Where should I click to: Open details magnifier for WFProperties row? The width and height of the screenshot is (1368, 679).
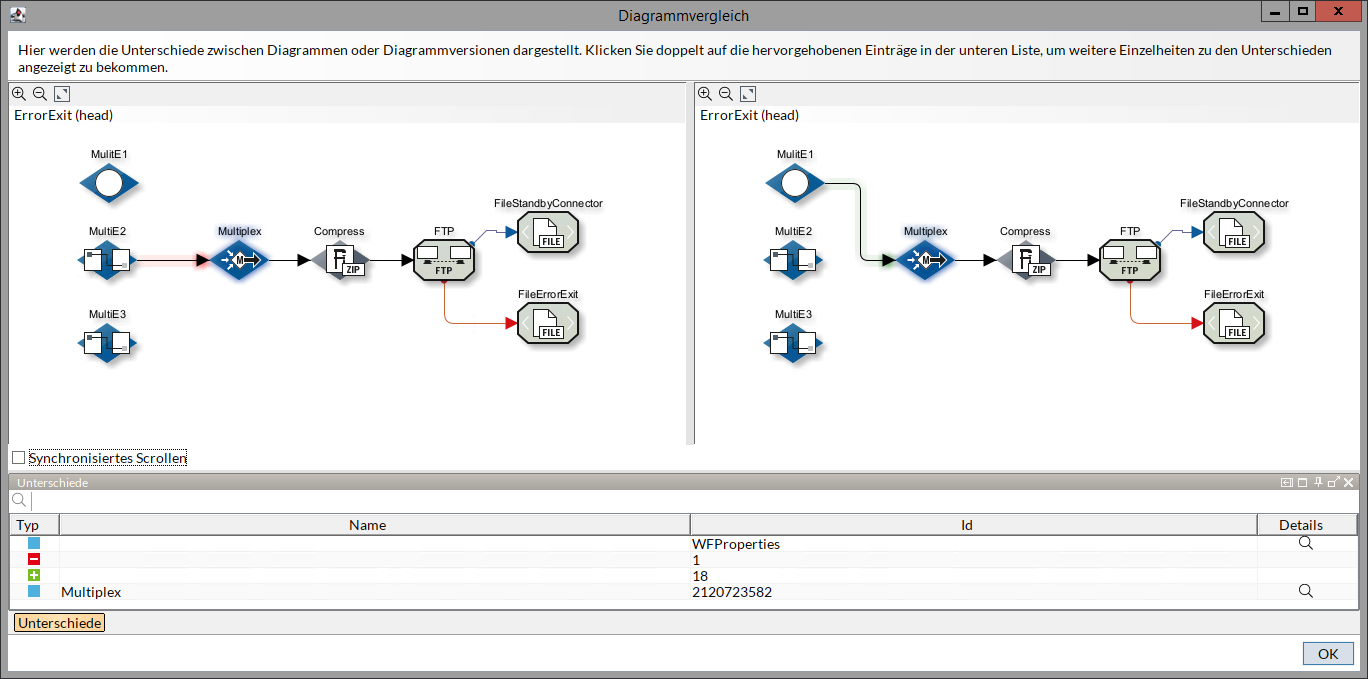point(1305,544)
